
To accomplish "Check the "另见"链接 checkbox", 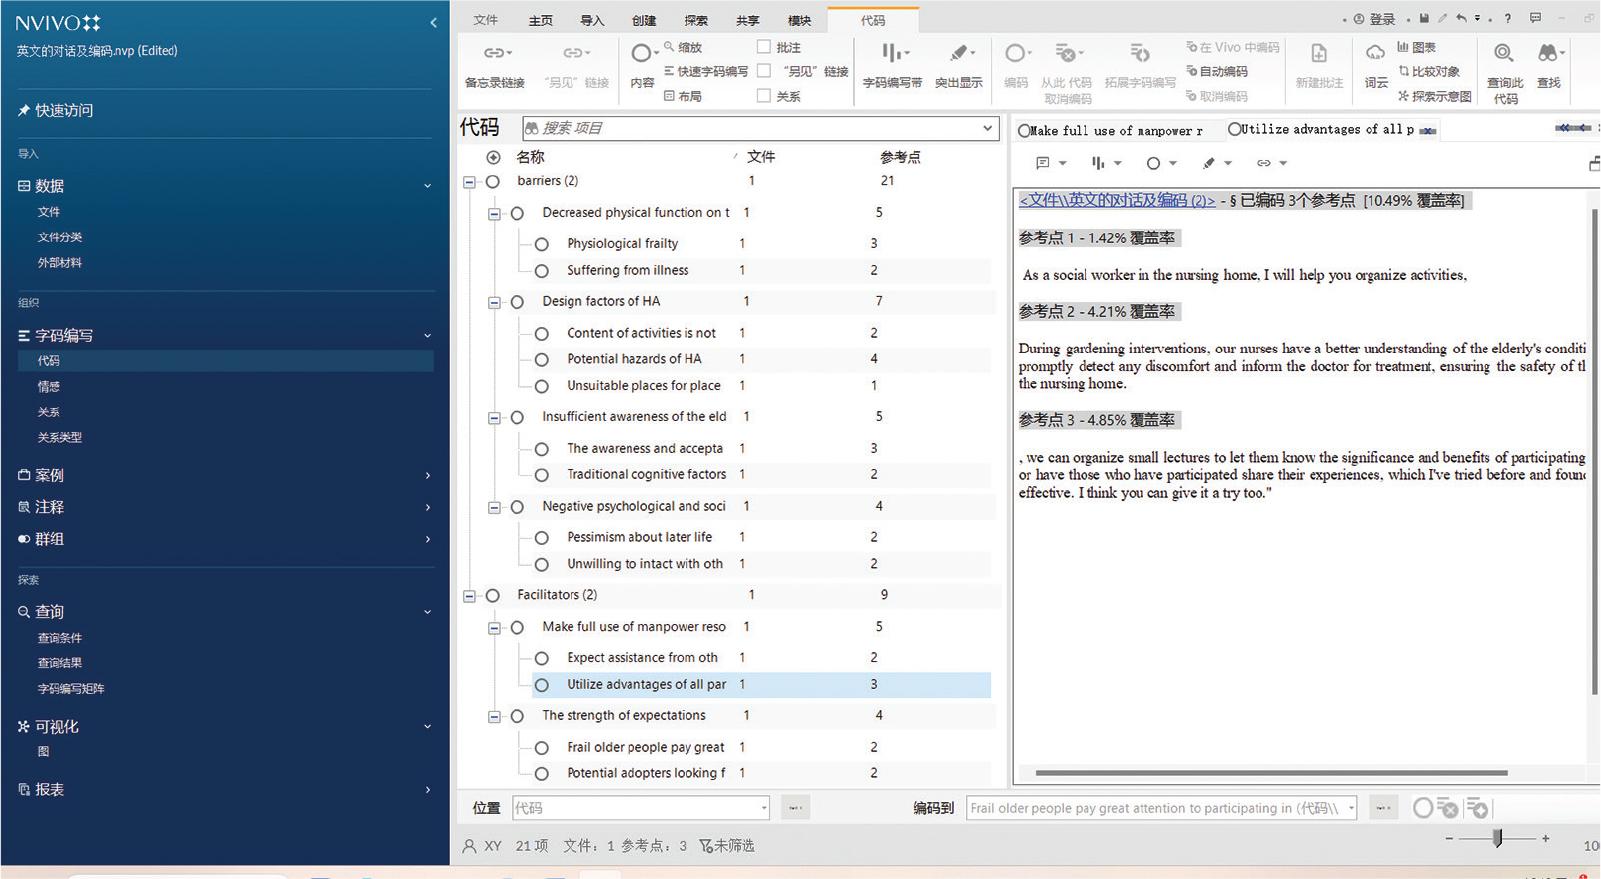I will (764, 71).
